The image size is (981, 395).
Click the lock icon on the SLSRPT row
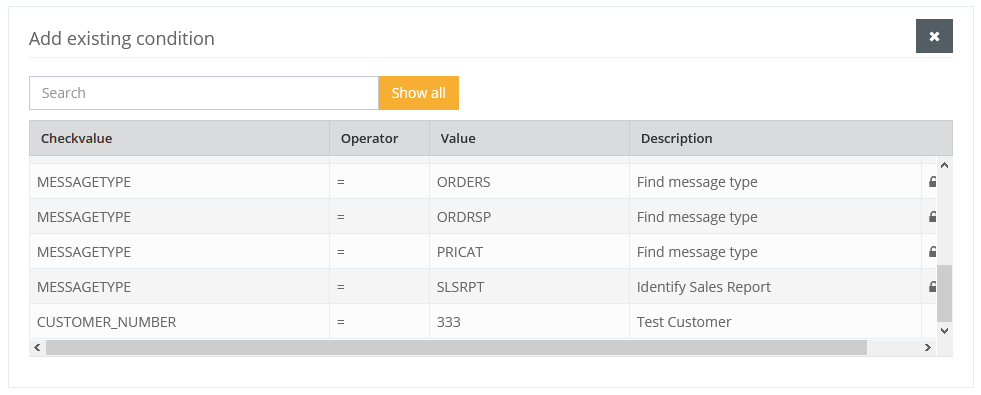[932, 287]
